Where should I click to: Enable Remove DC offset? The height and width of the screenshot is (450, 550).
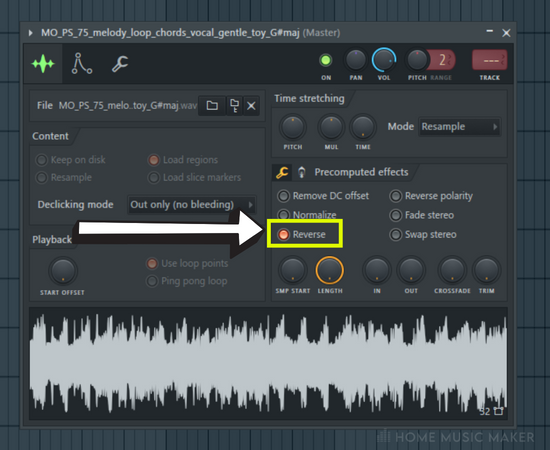click(x=323, y=196)
